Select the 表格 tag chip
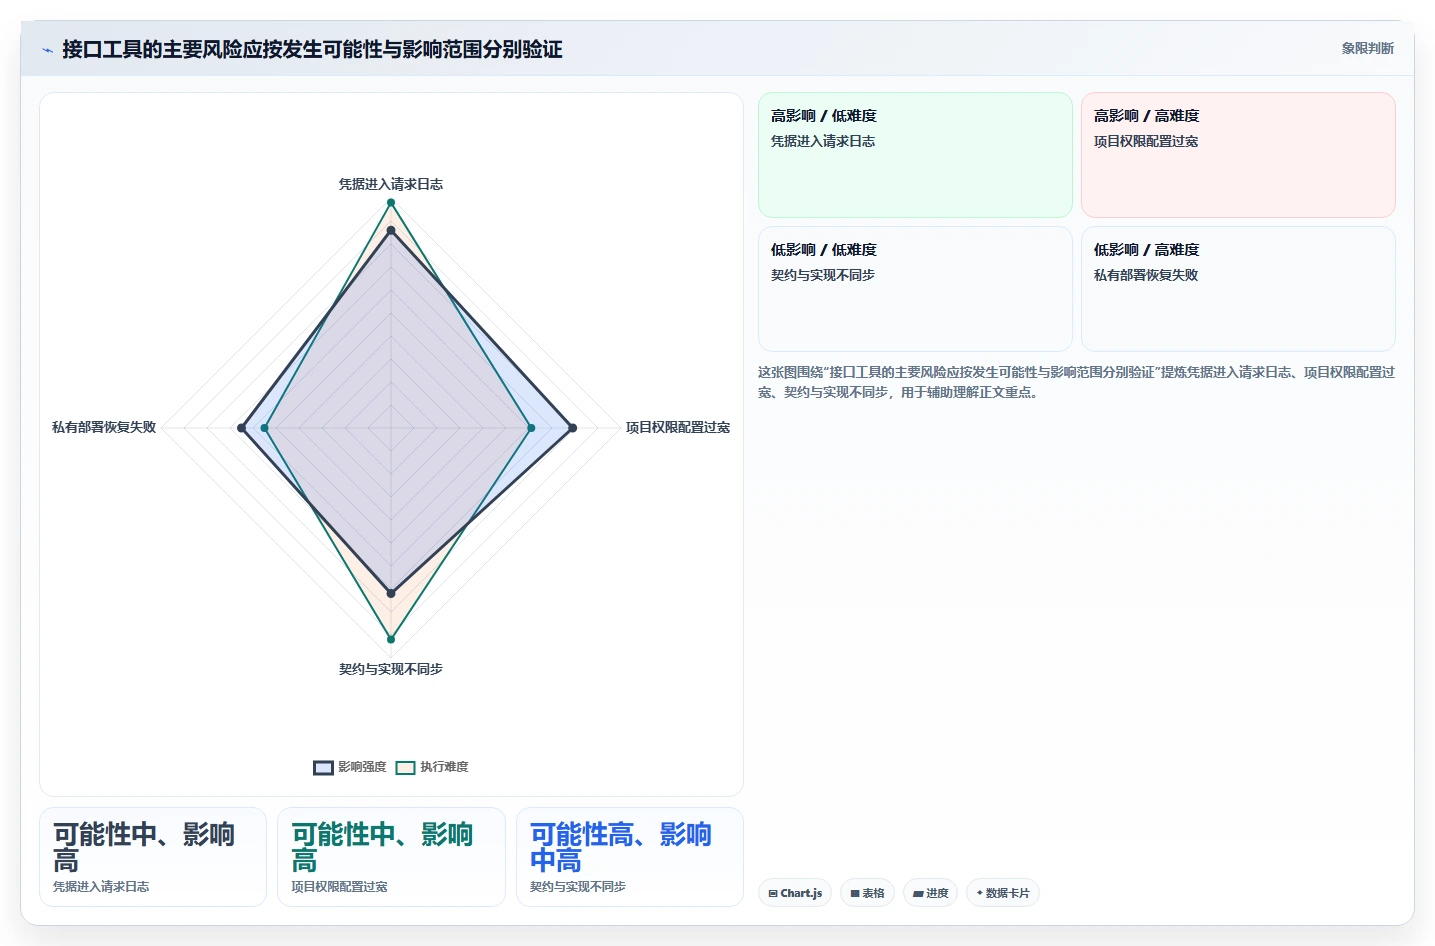Image resolution: width=1435 pixels, height=946 pixels. click(x=867, y=893)
